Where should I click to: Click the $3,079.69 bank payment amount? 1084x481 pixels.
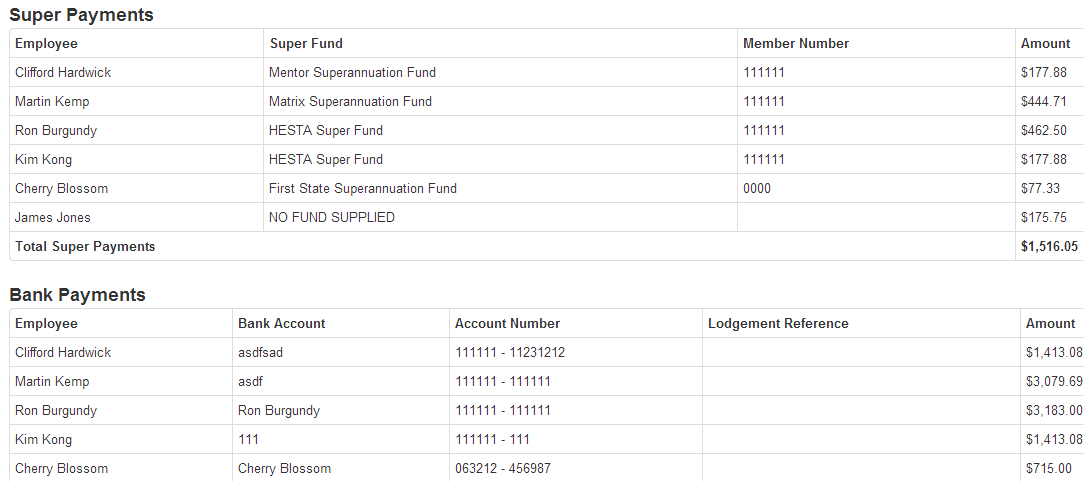tap(1054, 382)
